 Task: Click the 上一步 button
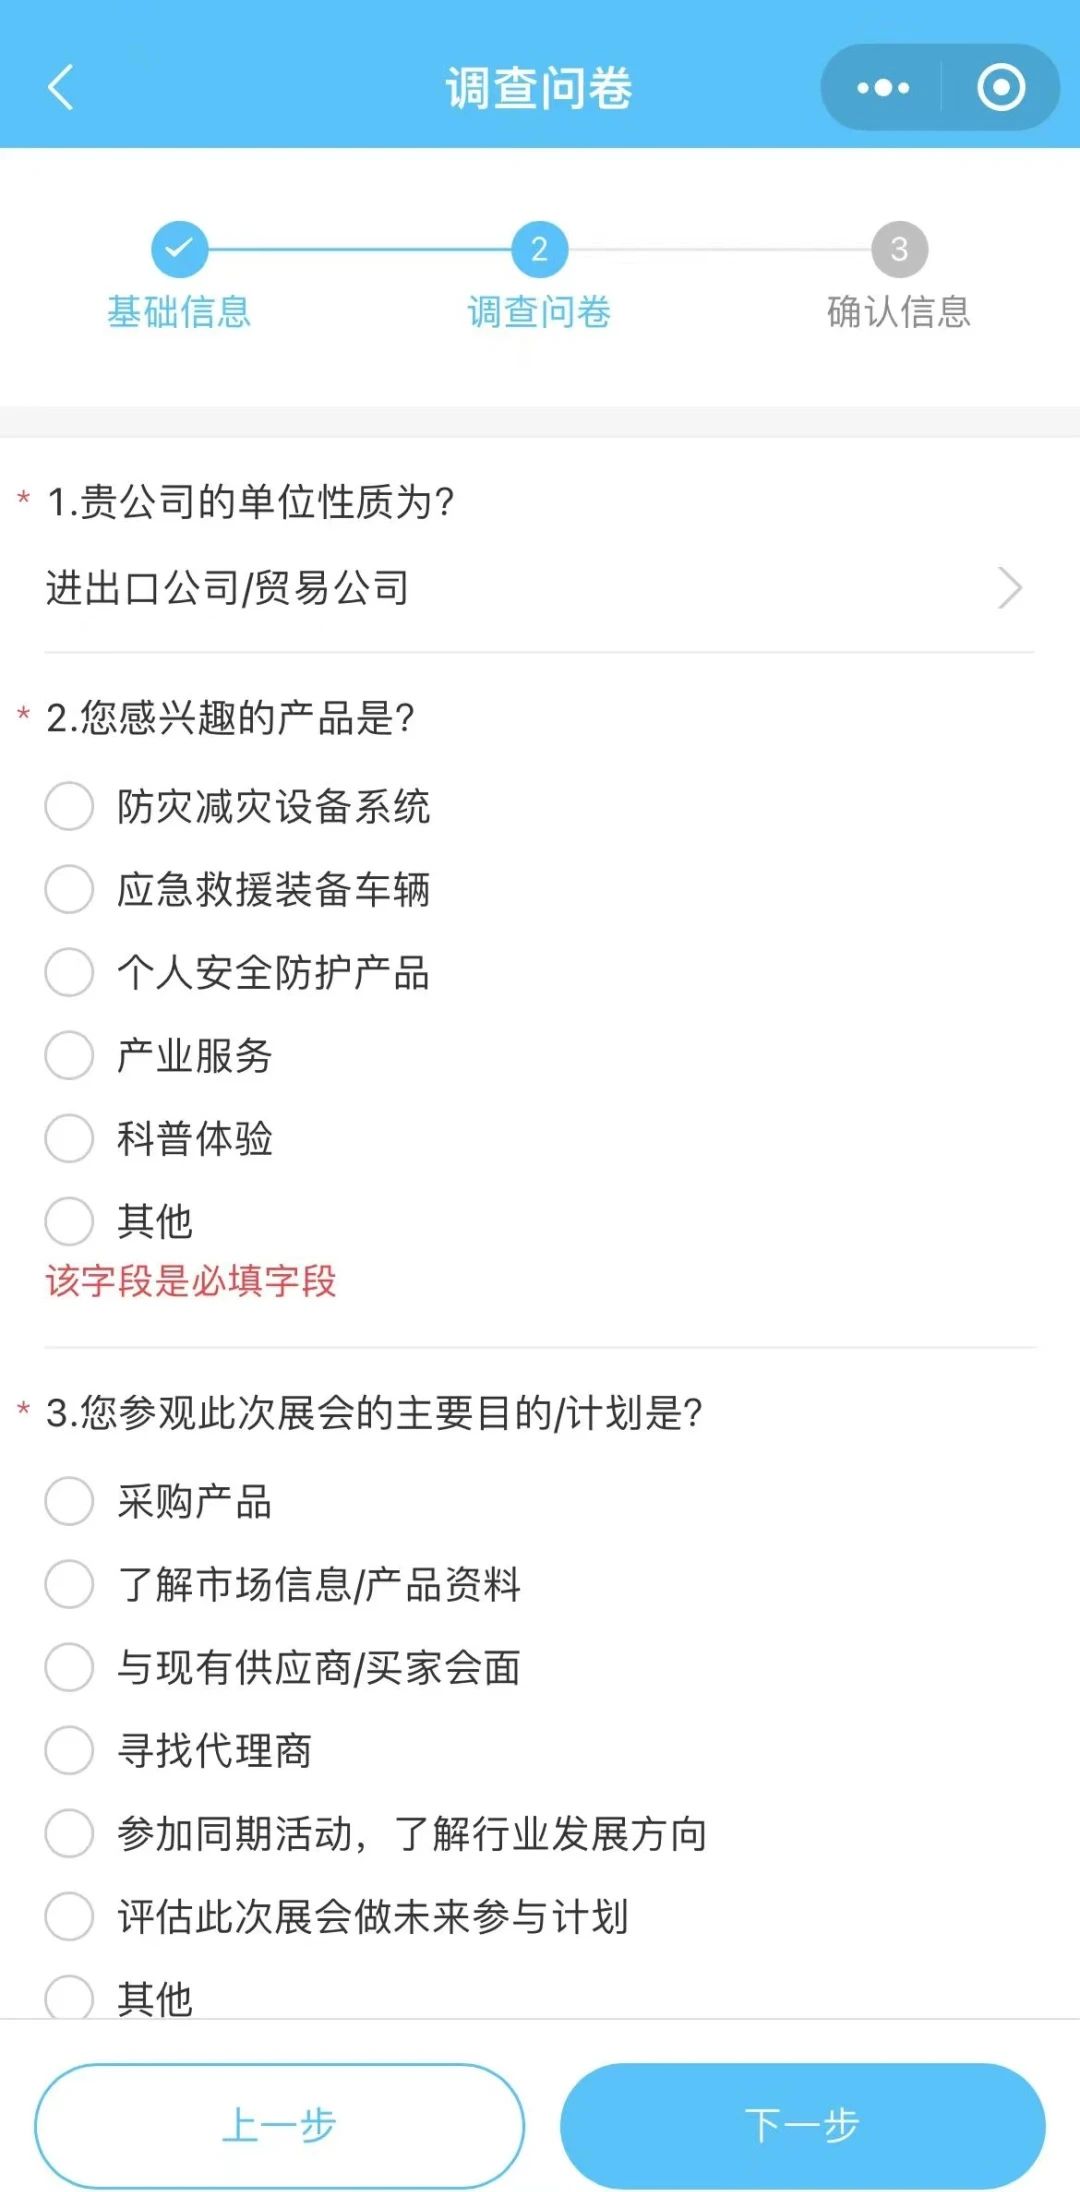[x=280, y=2126]
